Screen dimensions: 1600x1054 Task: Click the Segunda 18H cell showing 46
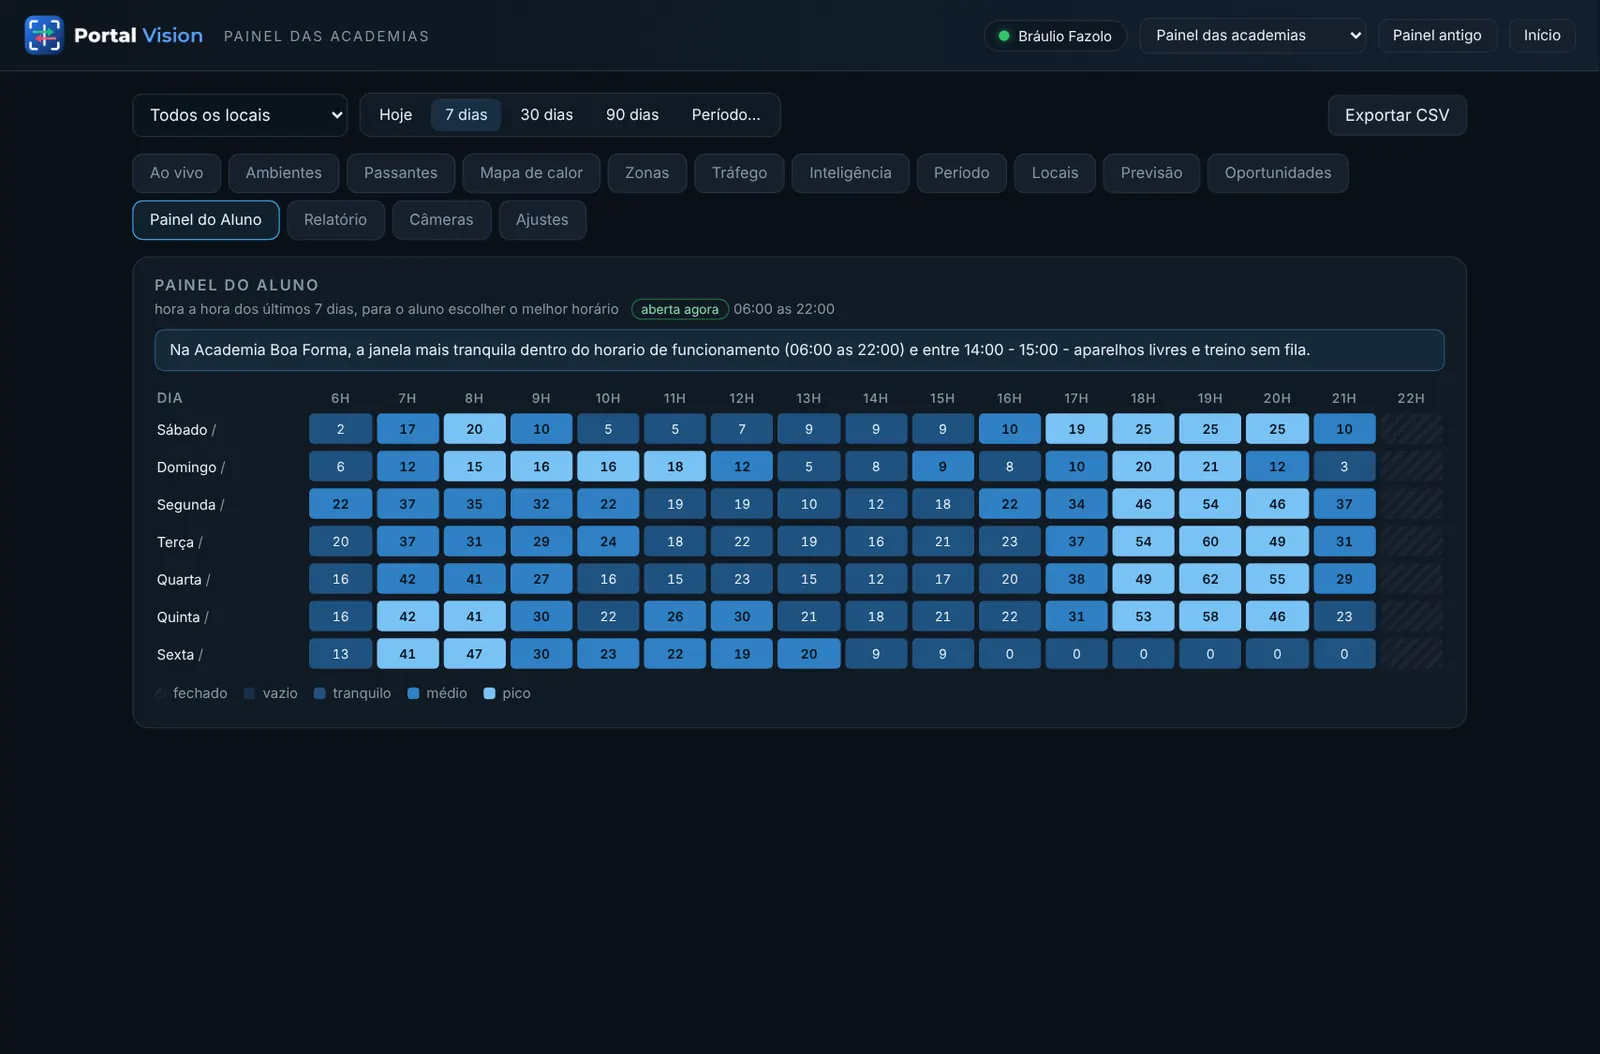(1143, 504)
